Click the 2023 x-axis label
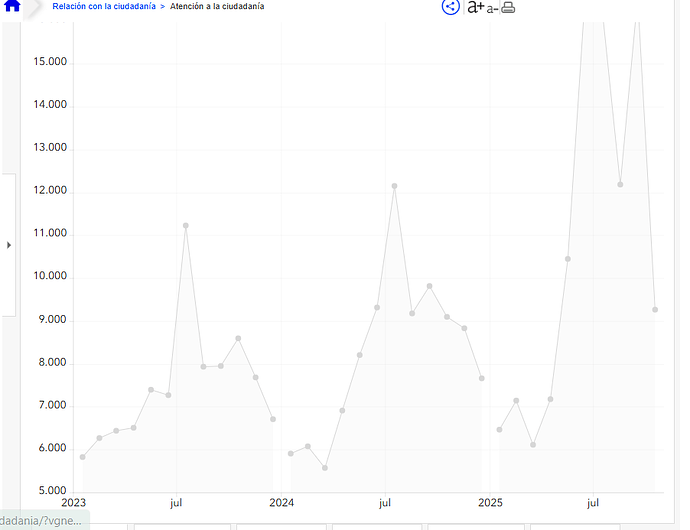This screenshot has width=690, height=530. click(x=74, y=502)
